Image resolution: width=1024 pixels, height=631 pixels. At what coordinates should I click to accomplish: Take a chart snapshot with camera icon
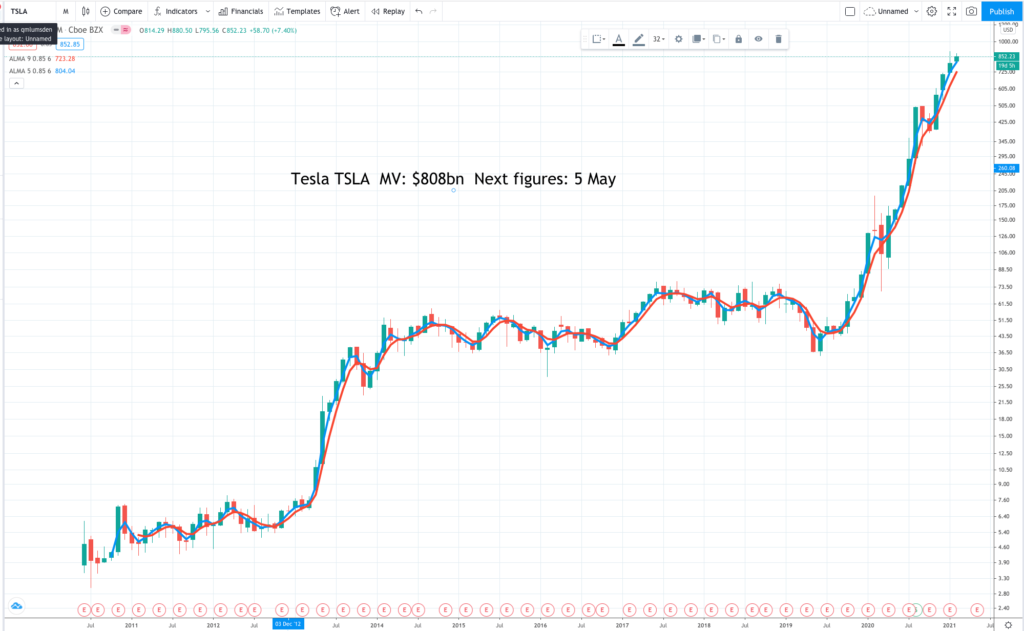(972, 11)
